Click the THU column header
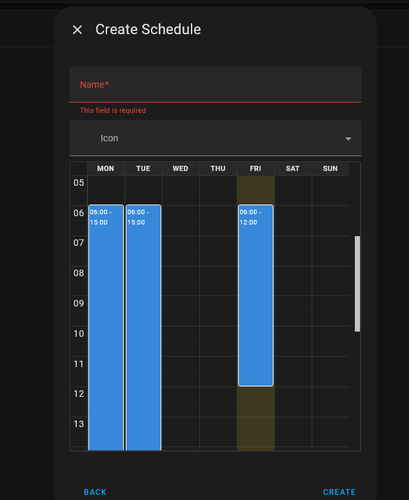The height and width of the screenshot is (500, 409). (218, 169)
